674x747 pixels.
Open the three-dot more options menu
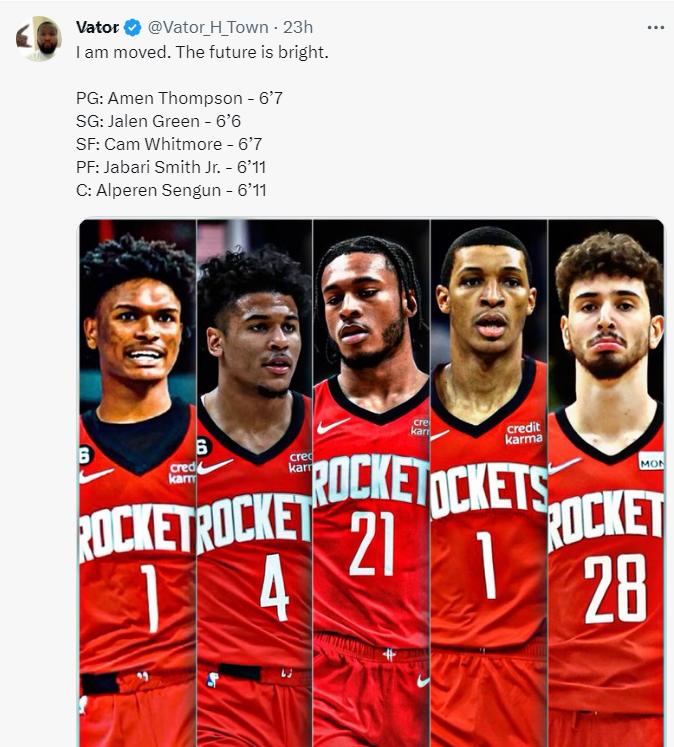point(655,28)
